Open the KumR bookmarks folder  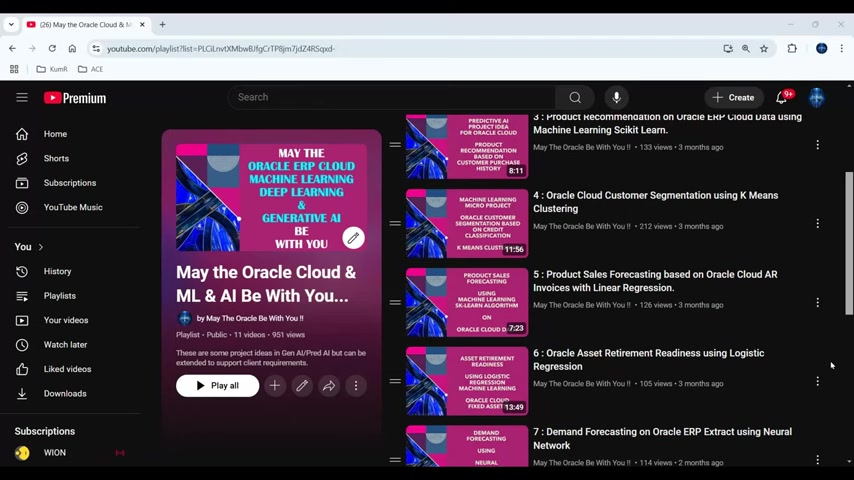click(x=52, y=69)
